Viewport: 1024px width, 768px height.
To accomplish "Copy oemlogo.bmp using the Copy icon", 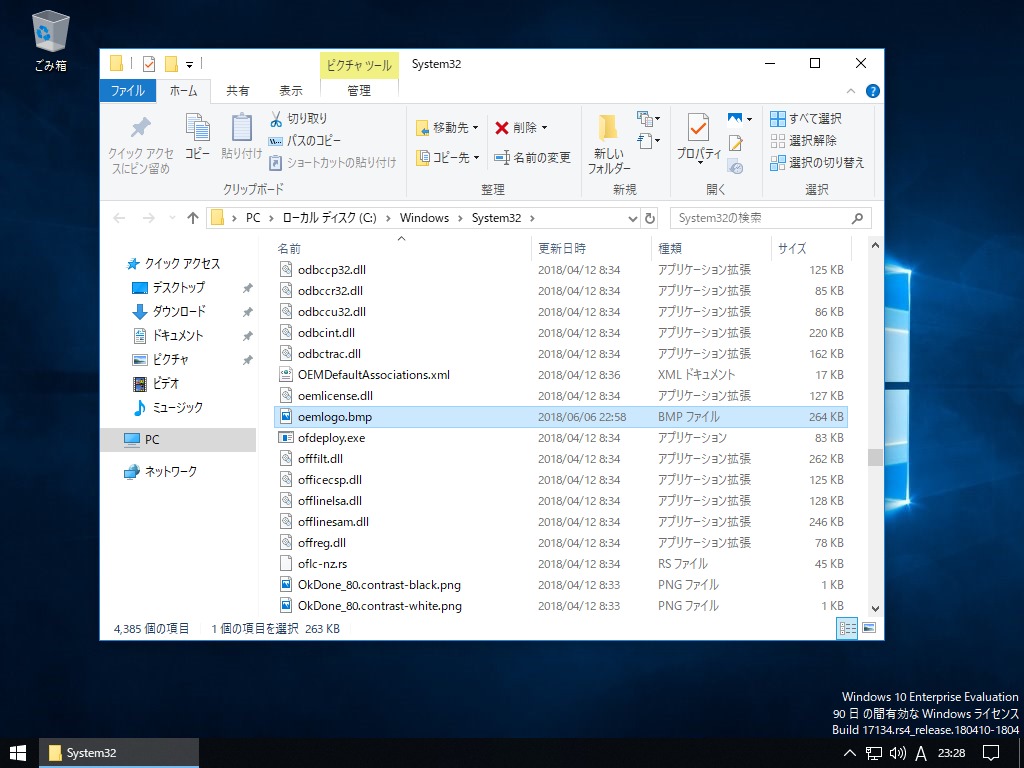I will pyautogui.click(x=197, y=131).
